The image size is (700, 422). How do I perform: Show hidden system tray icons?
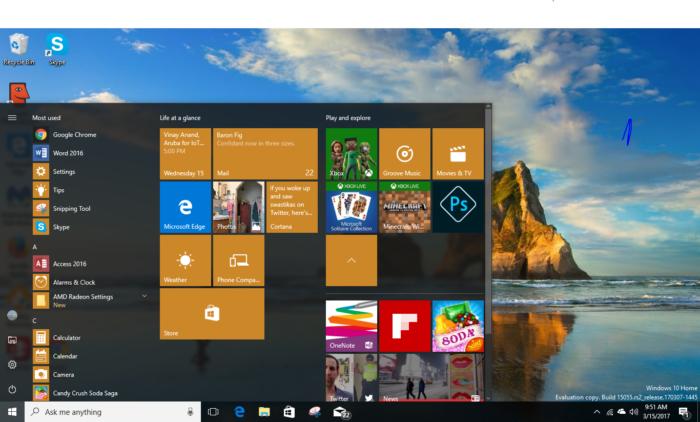click(x=596, y=412)
